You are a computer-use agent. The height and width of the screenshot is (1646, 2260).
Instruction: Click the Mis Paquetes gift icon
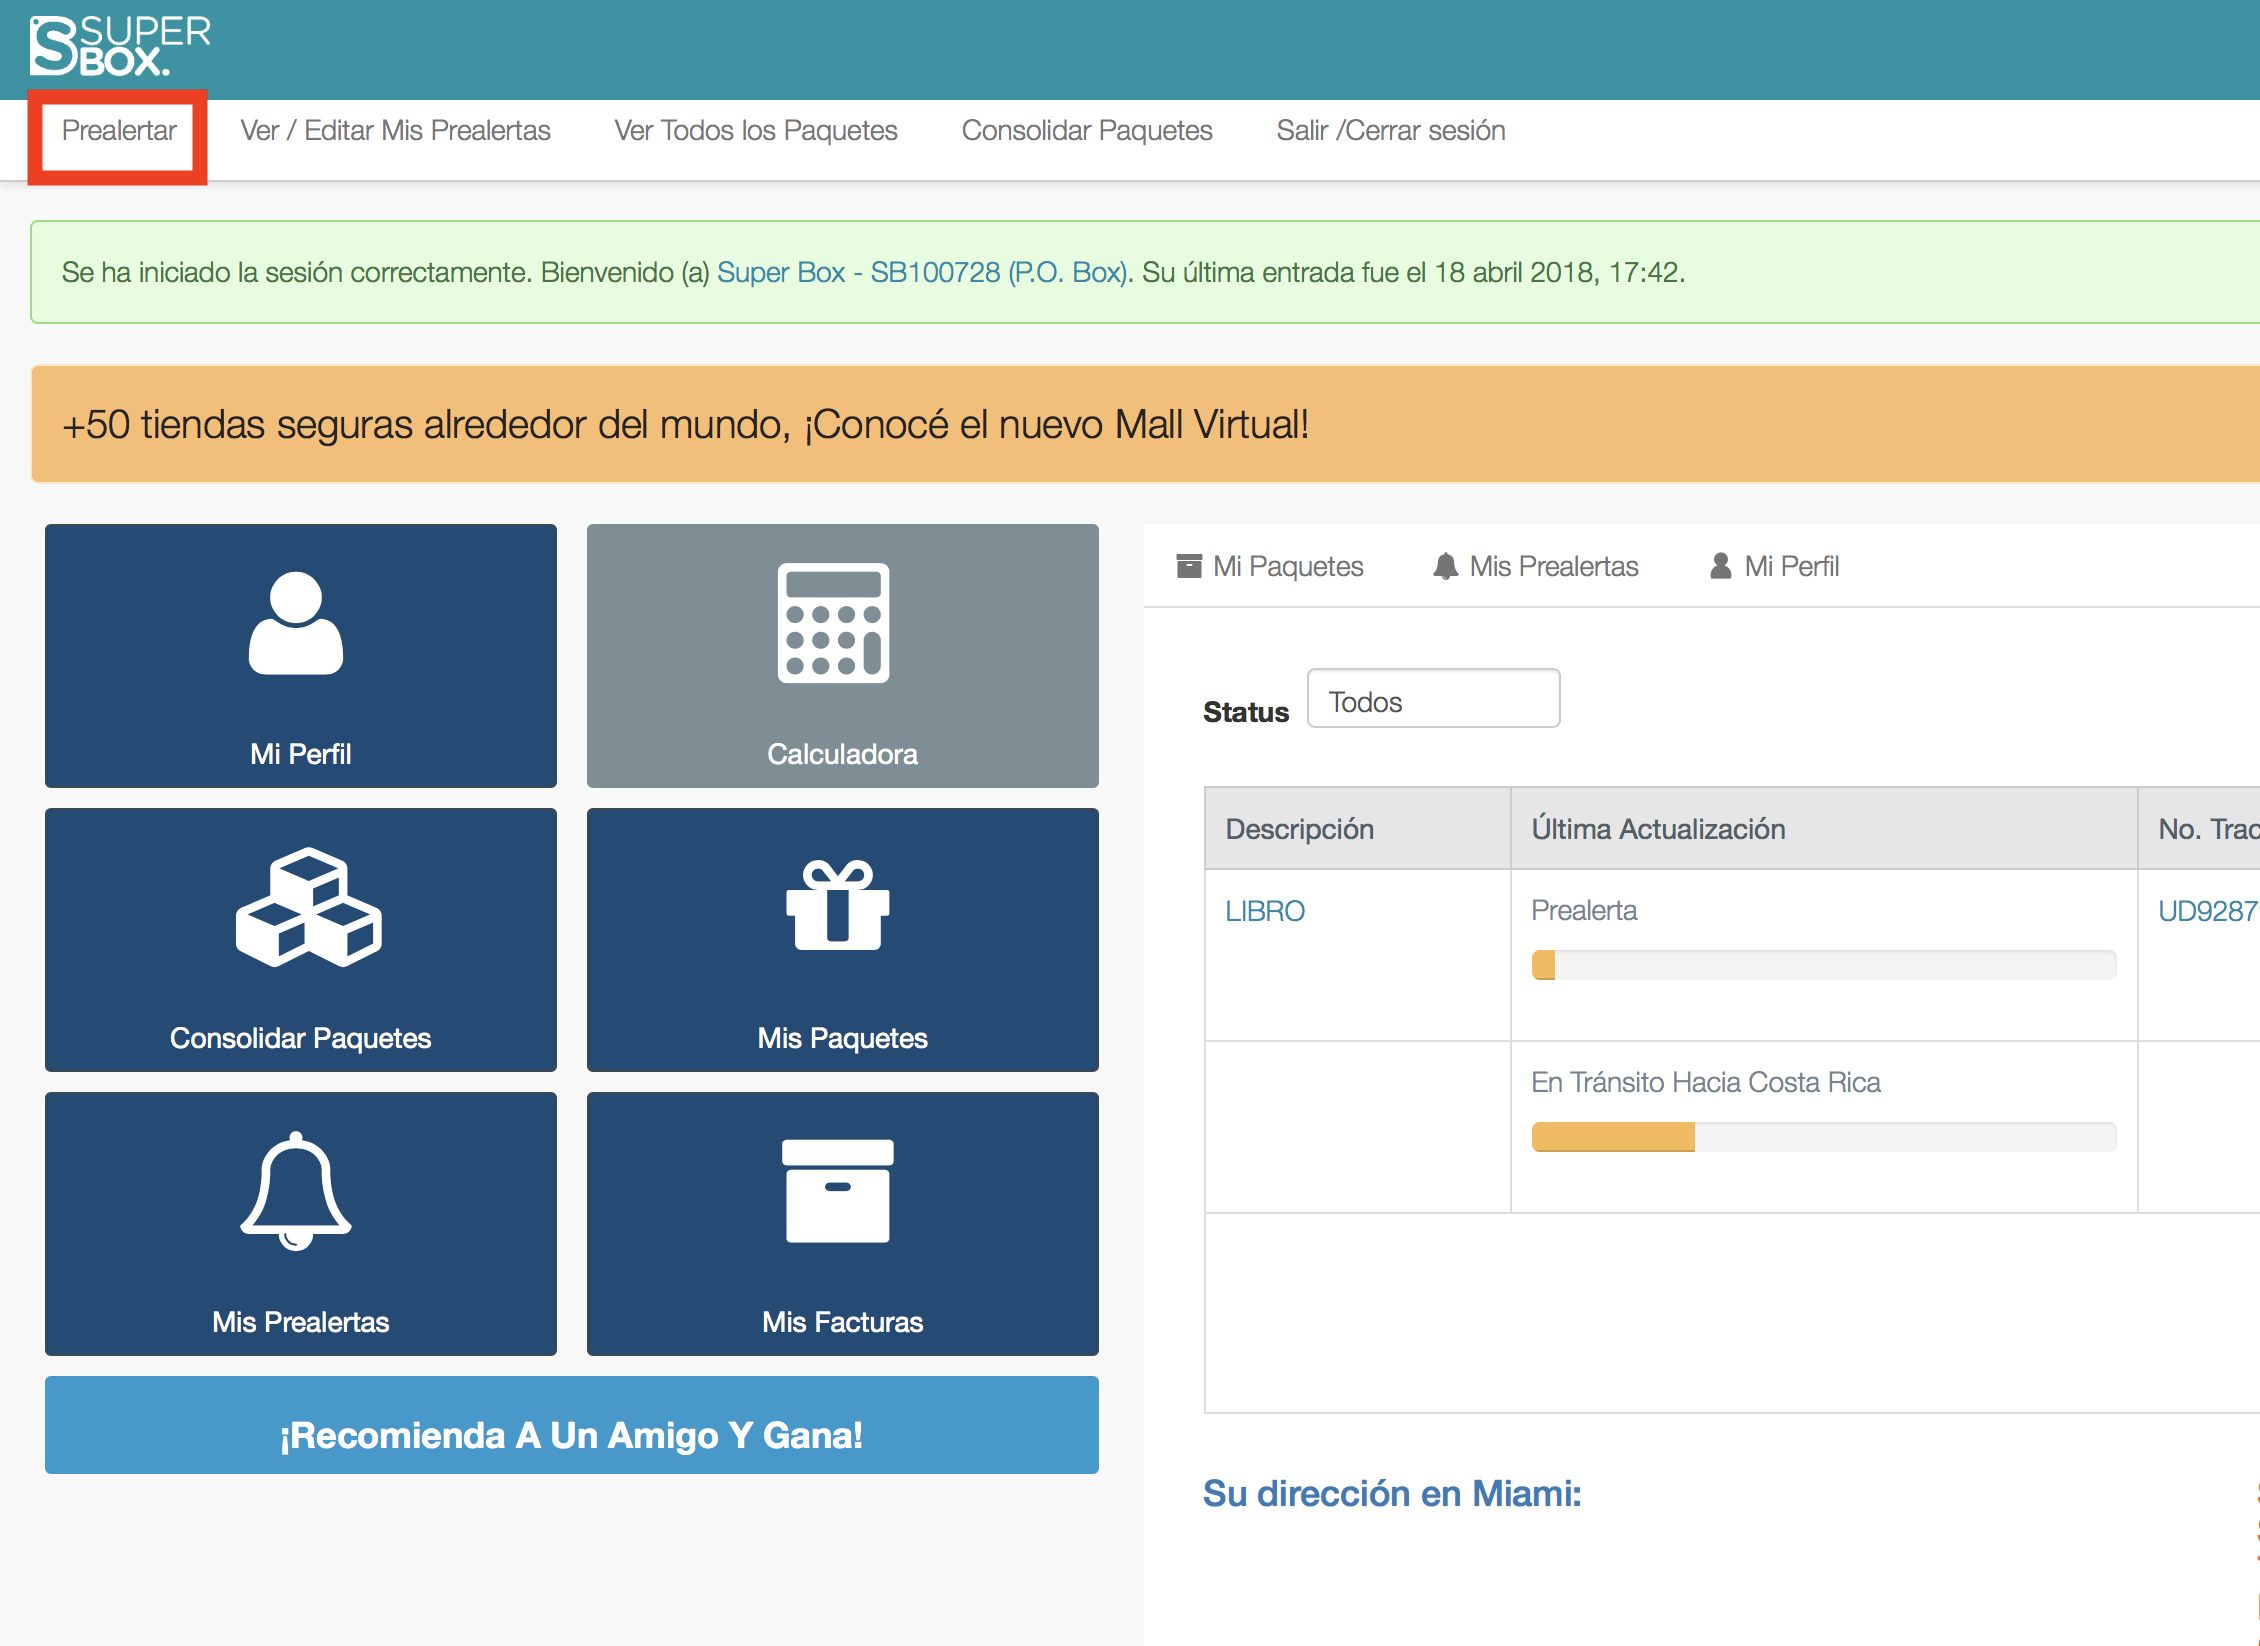[838, 905]
